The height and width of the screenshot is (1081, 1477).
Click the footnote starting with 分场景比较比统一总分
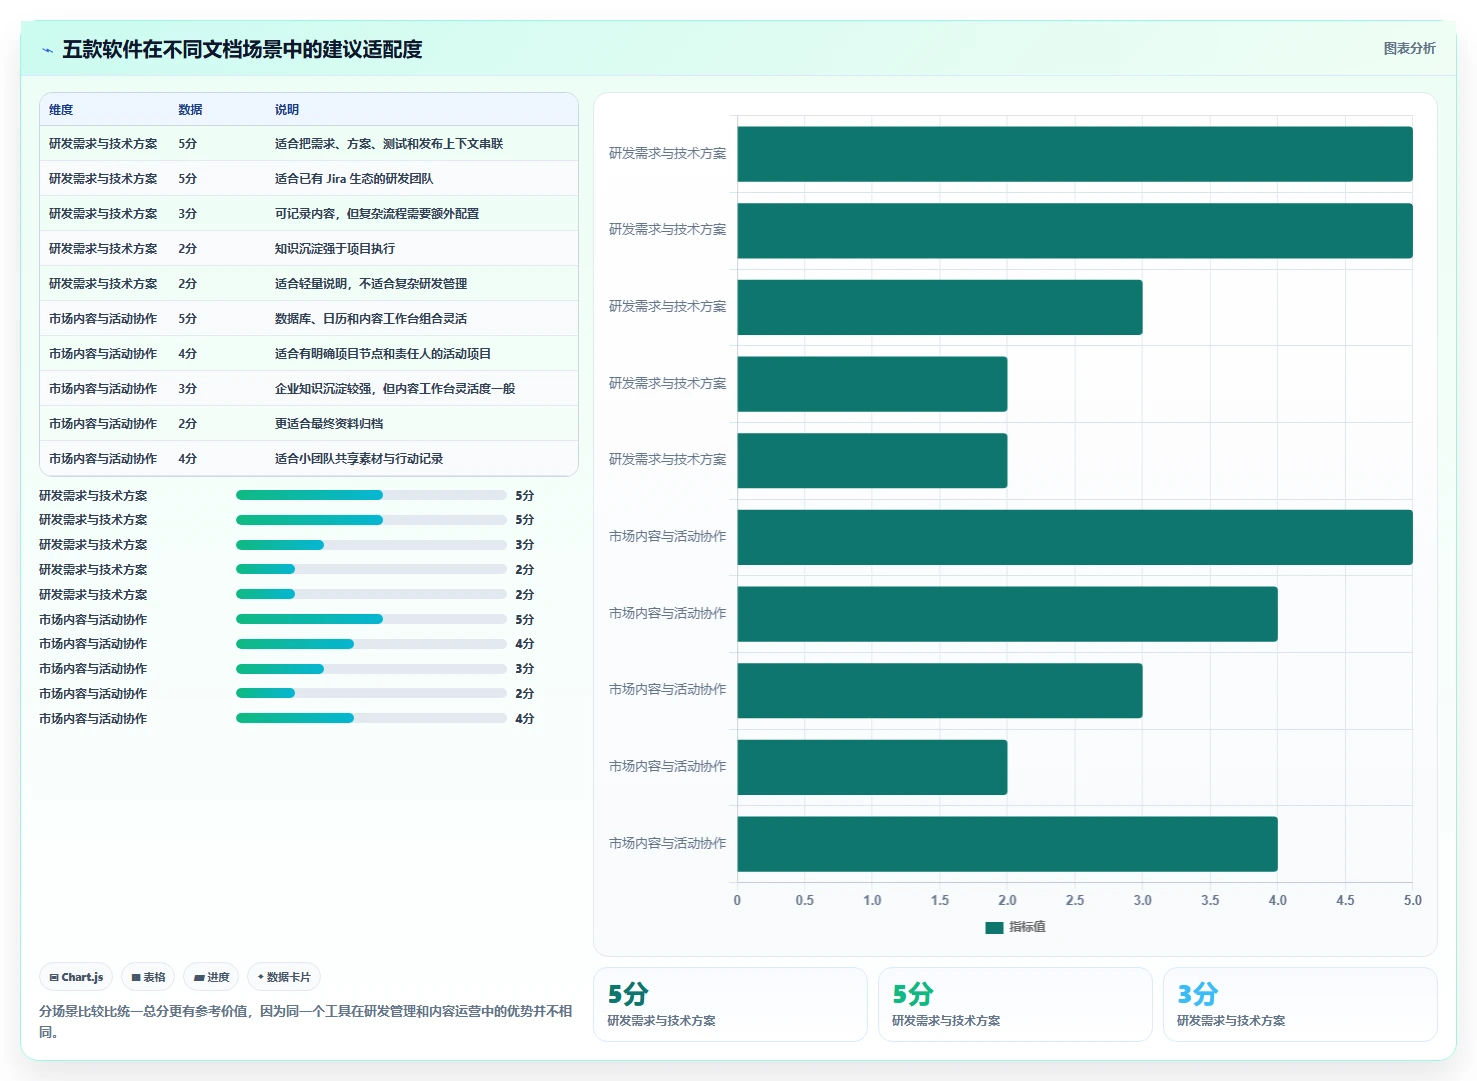(306, 1021)
